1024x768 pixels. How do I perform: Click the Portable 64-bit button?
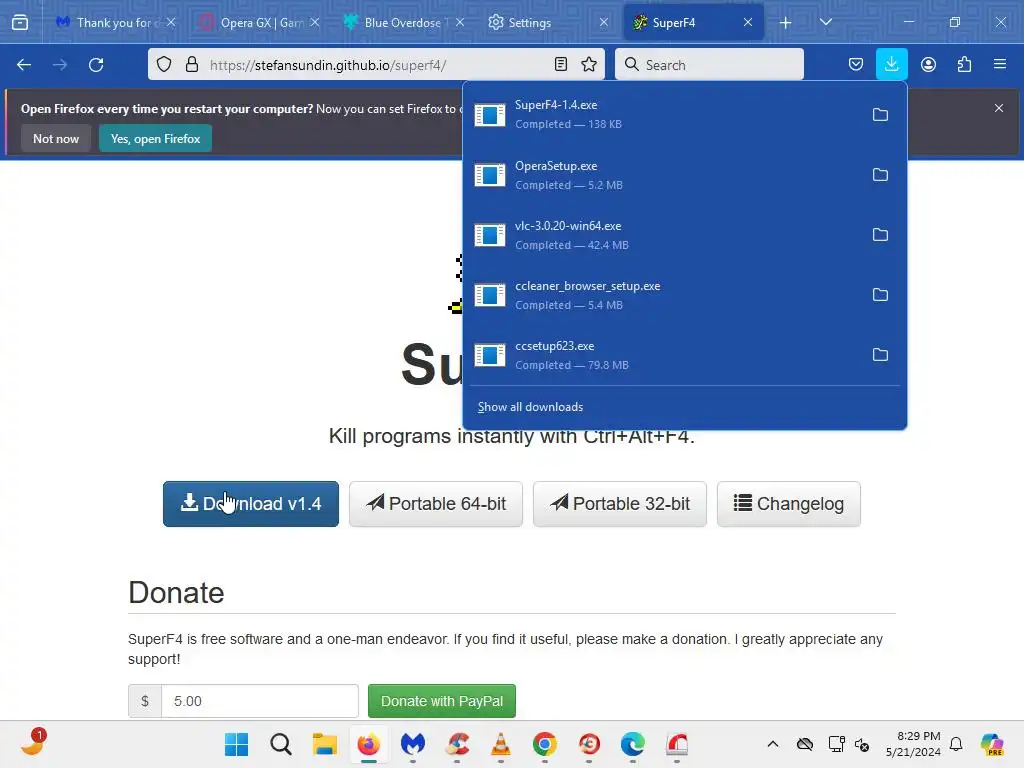click(x=436, y=504)
